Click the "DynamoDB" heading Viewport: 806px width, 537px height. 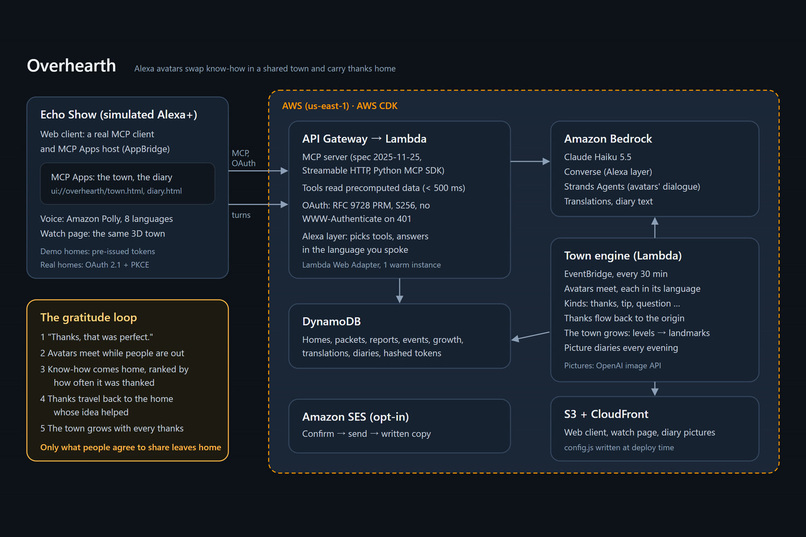[x=332, y=322]
